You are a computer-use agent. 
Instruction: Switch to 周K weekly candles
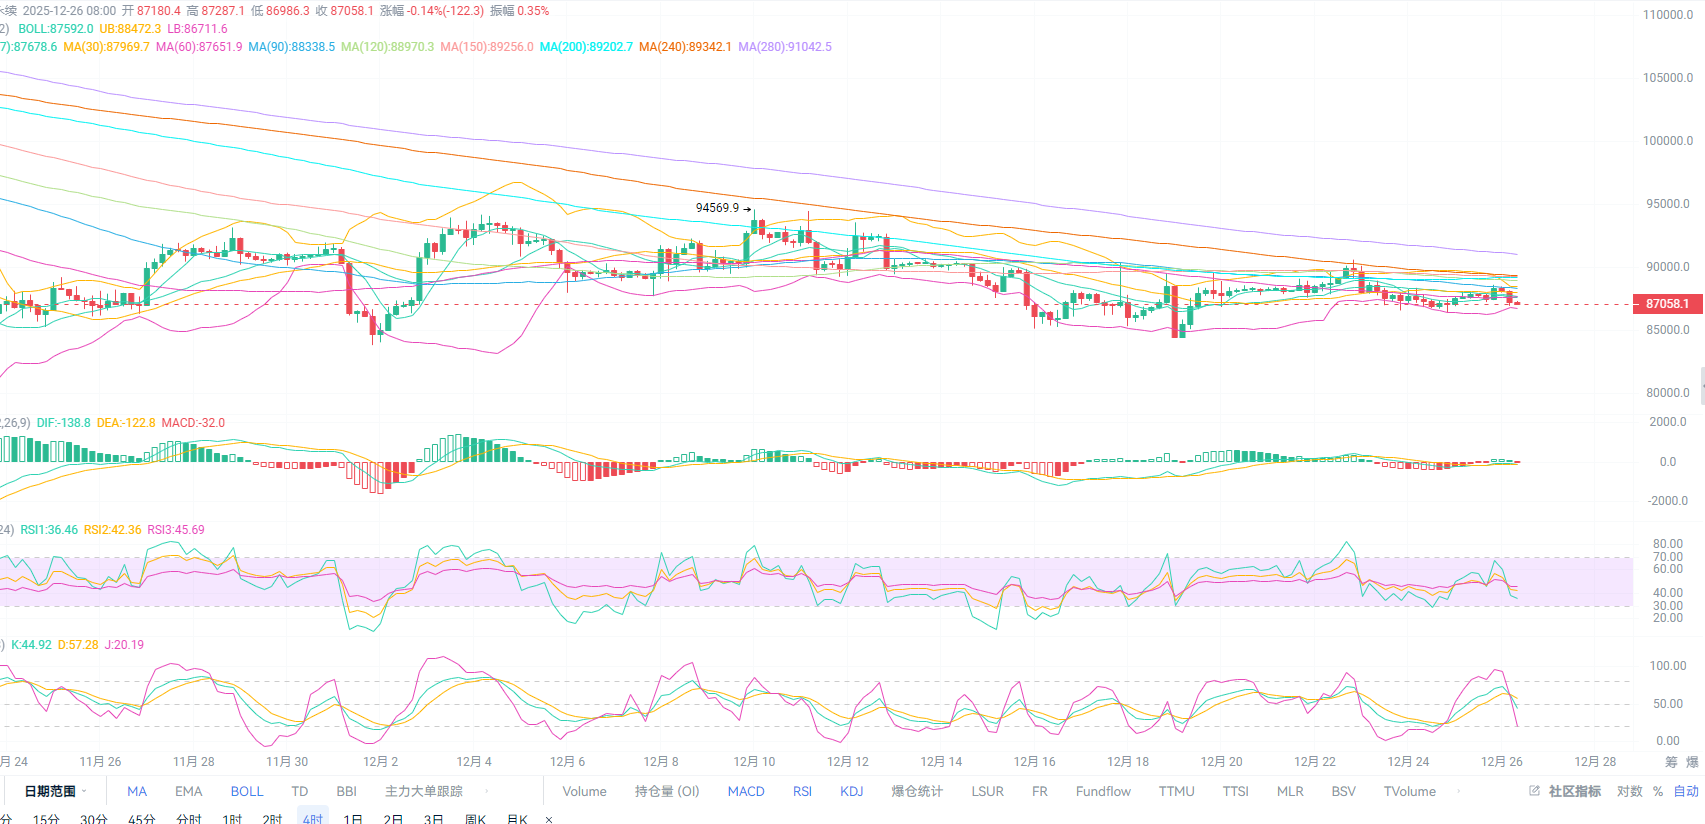point(475,818)
